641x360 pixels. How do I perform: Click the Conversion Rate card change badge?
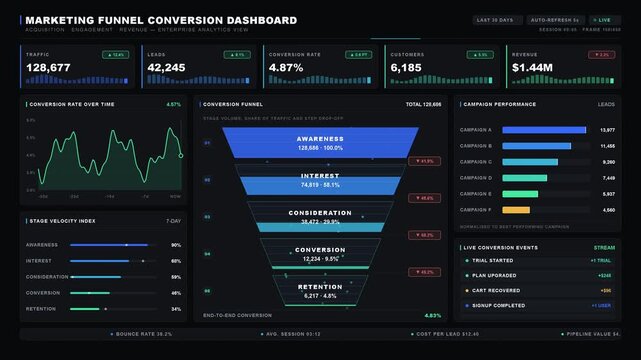[359, 55]
